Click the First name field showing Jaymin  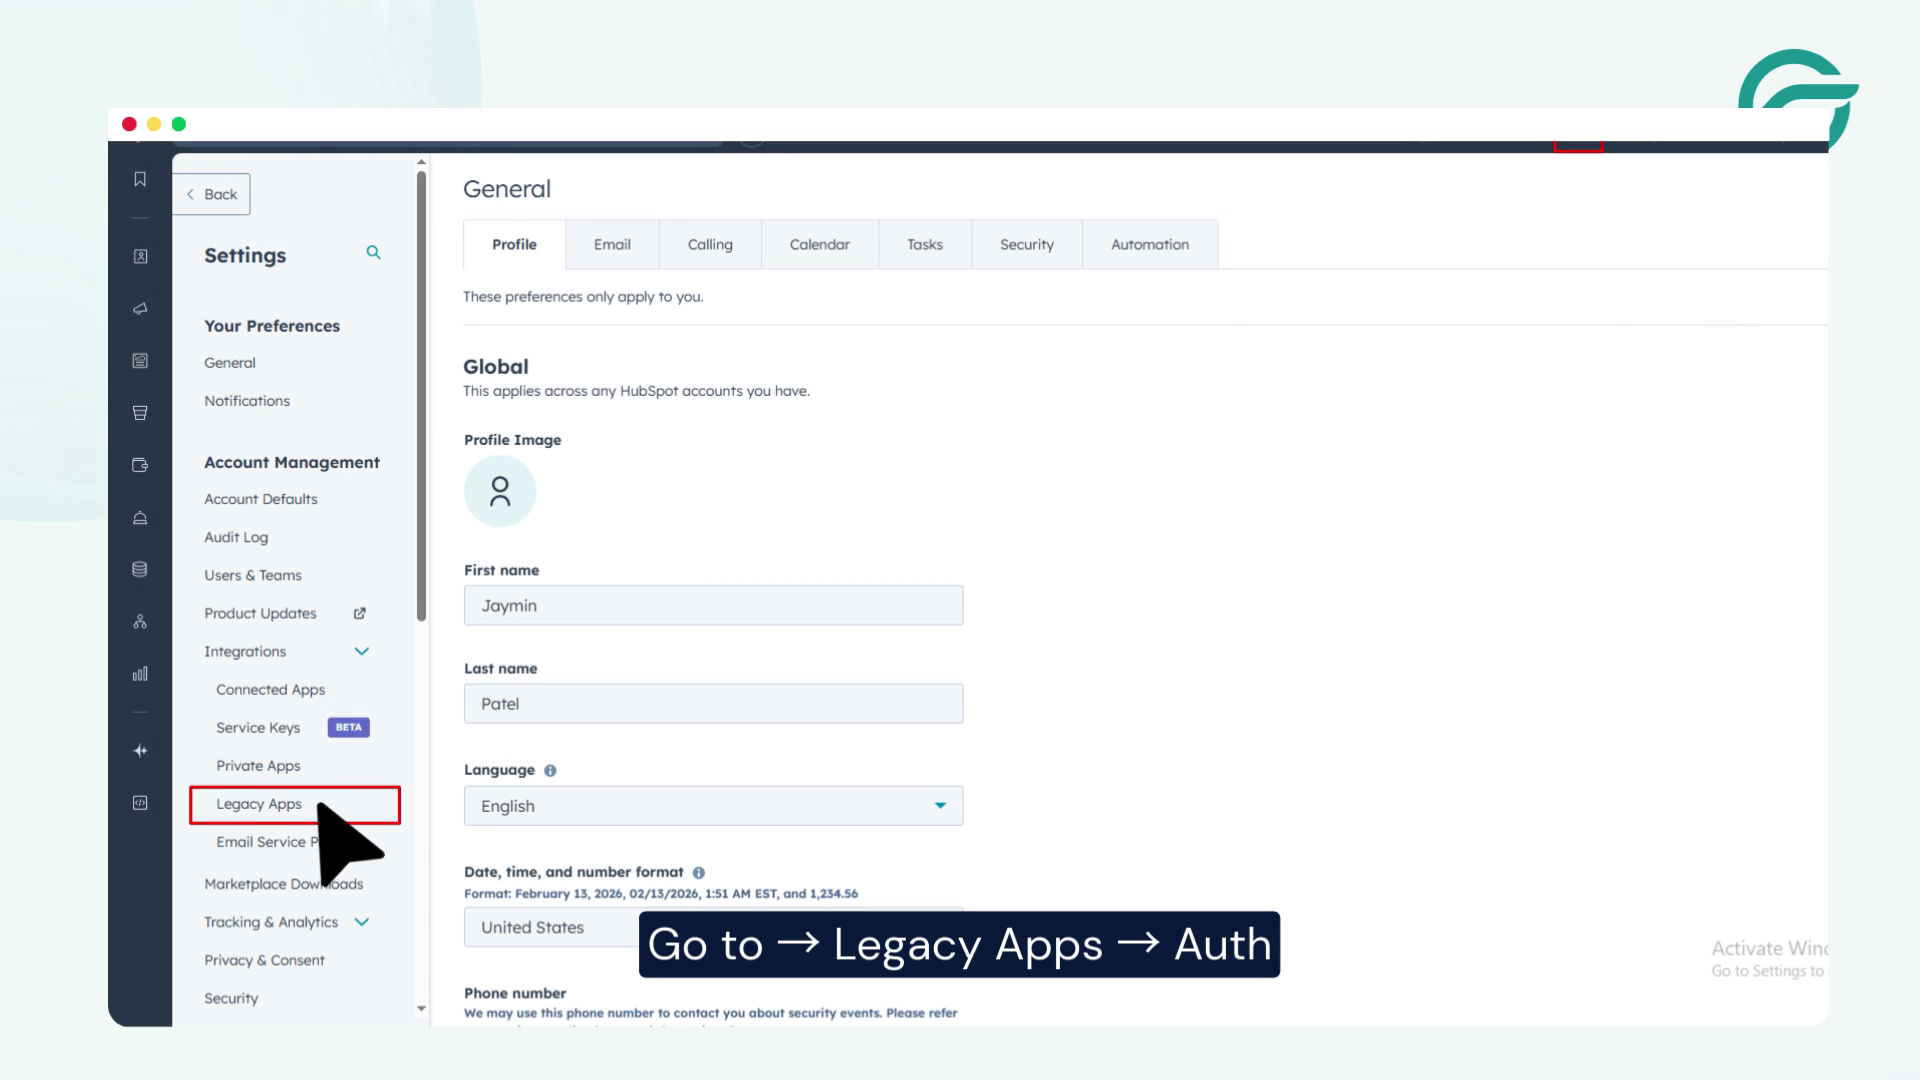713,605
